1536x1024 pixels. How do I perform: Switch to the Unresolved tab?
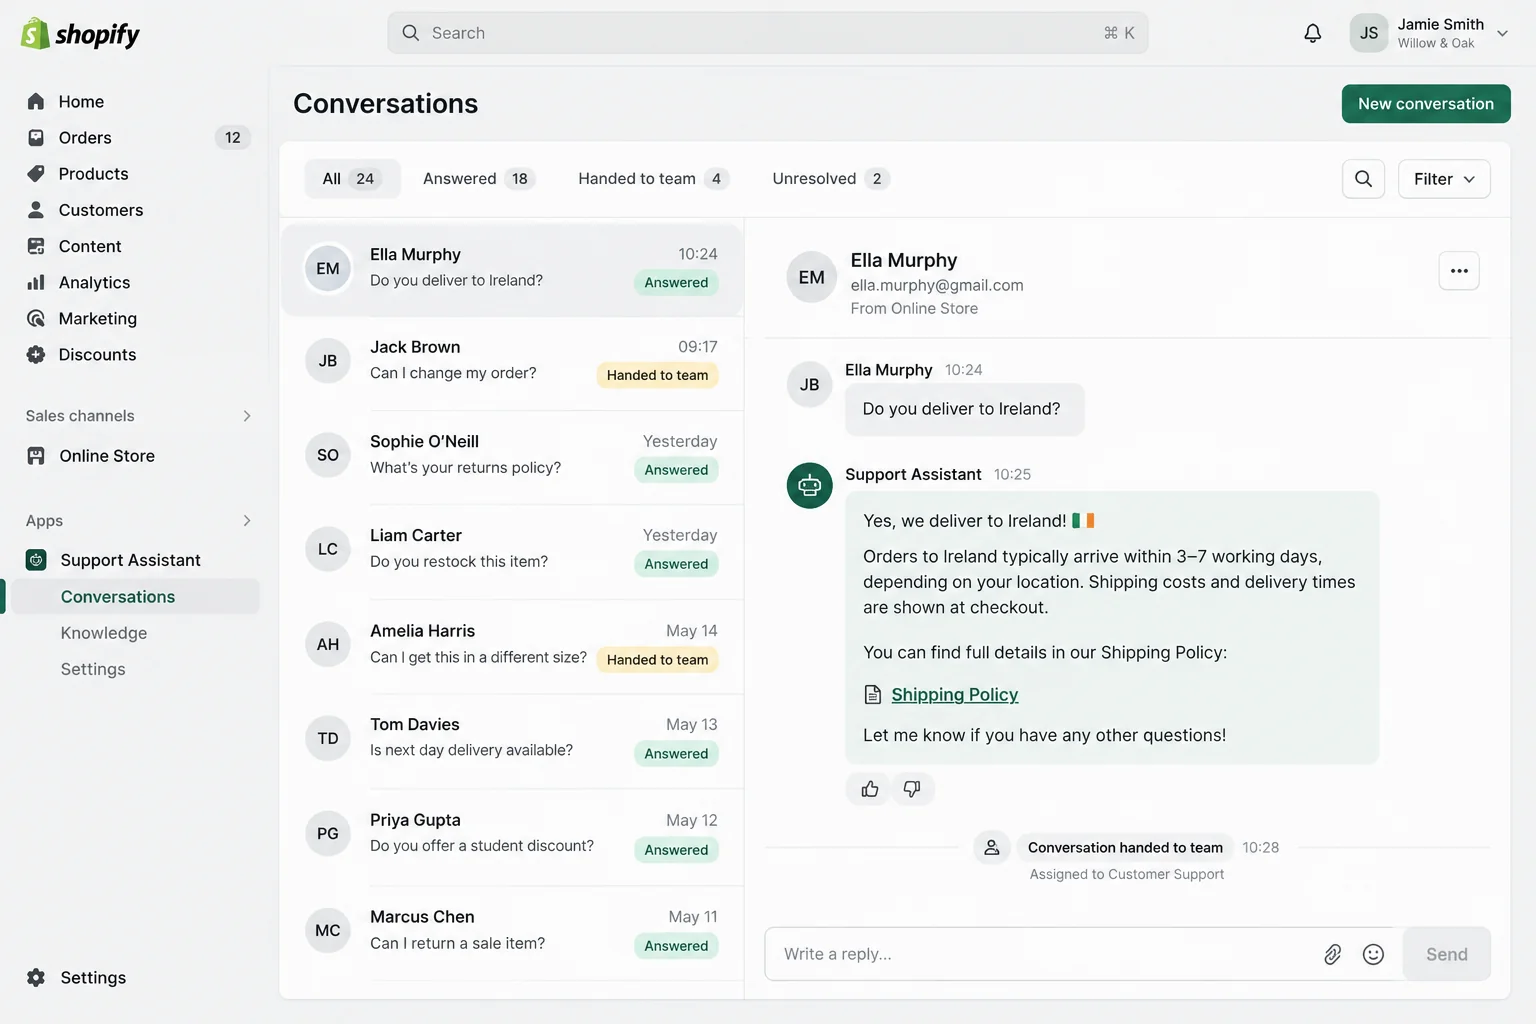pyautogui.click(x=831, y=179)
